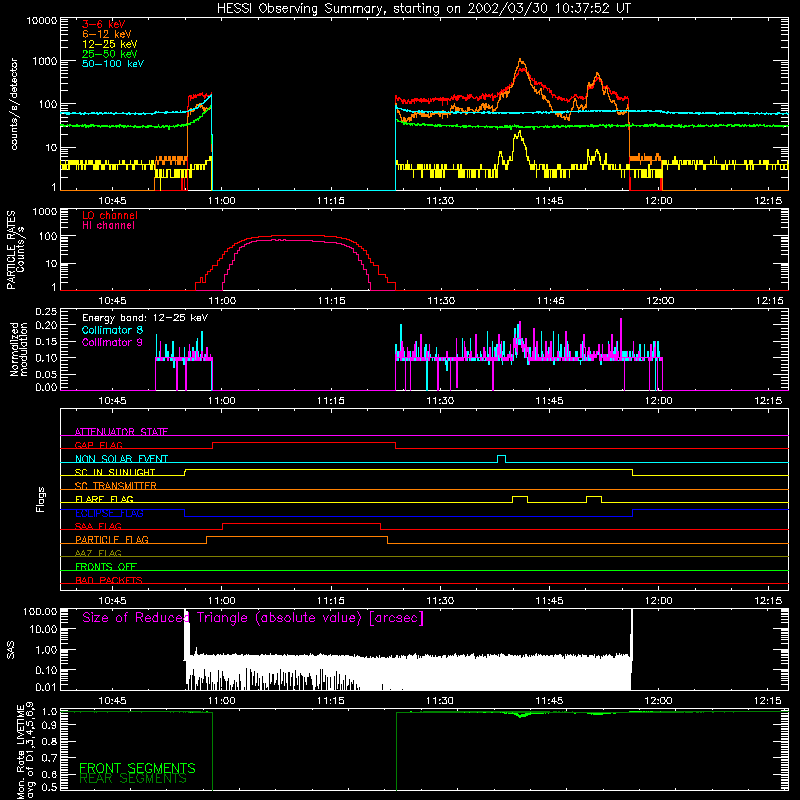Select the 25-50 keV legend label
Image resolution: width=800 pixels, height=800 pixels.
[x=110, y=54]
